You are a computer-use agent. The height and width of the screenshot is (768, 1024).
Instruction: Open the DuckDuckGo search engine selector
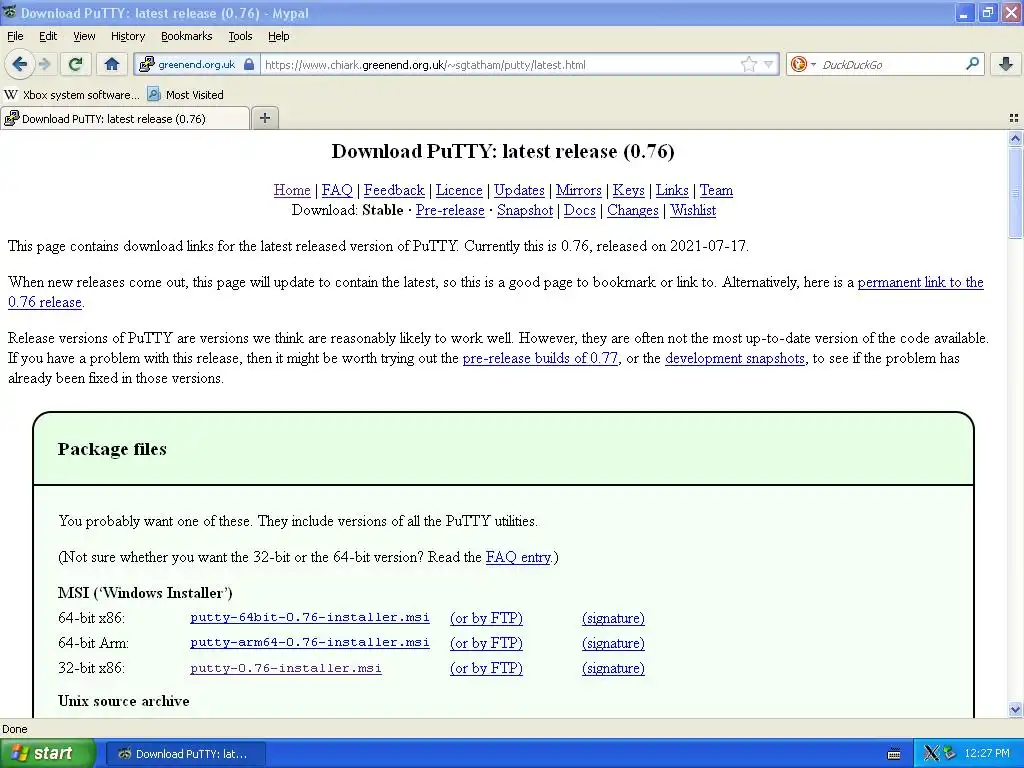[803, 64]
